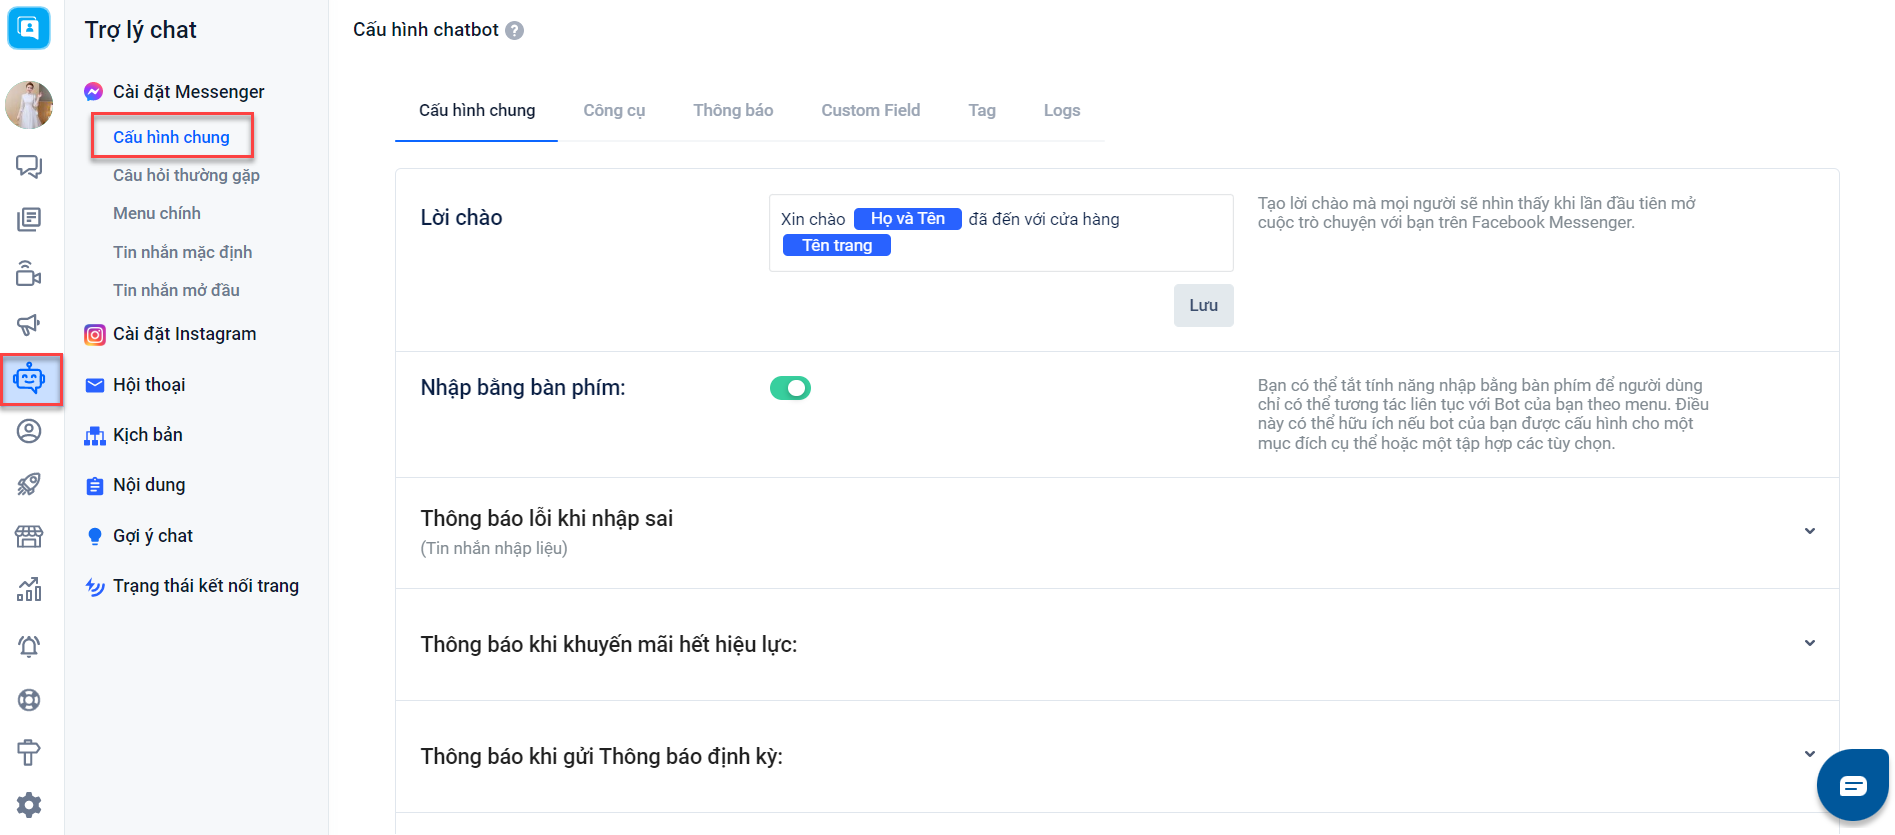Click the help question mark icon
The height and width of the screenshot is (835, 1895).
[x=515, y=31]
